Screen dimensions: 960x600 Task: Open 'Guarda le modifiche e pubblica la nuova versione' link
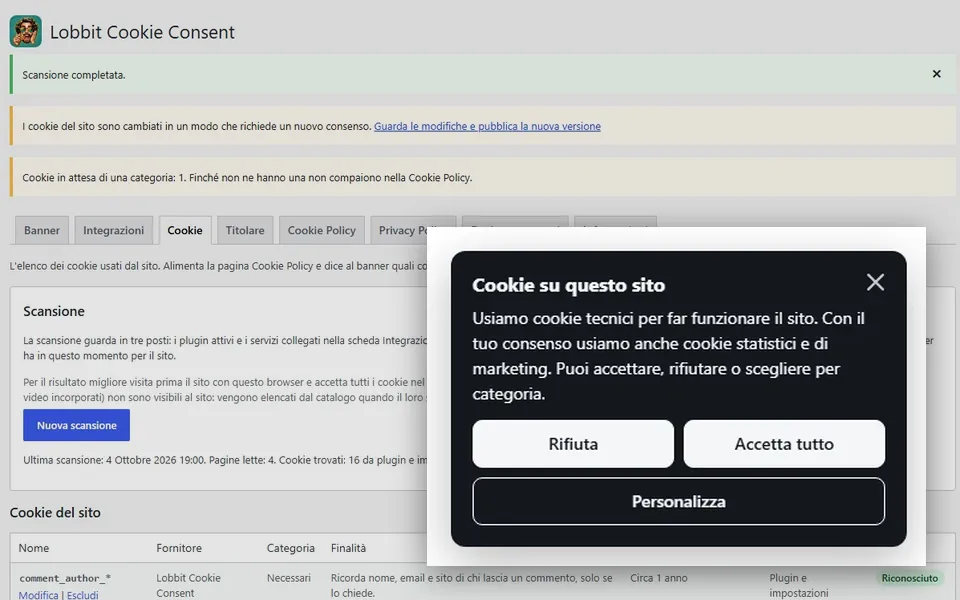pyautogui.click(x=487, y=126)
